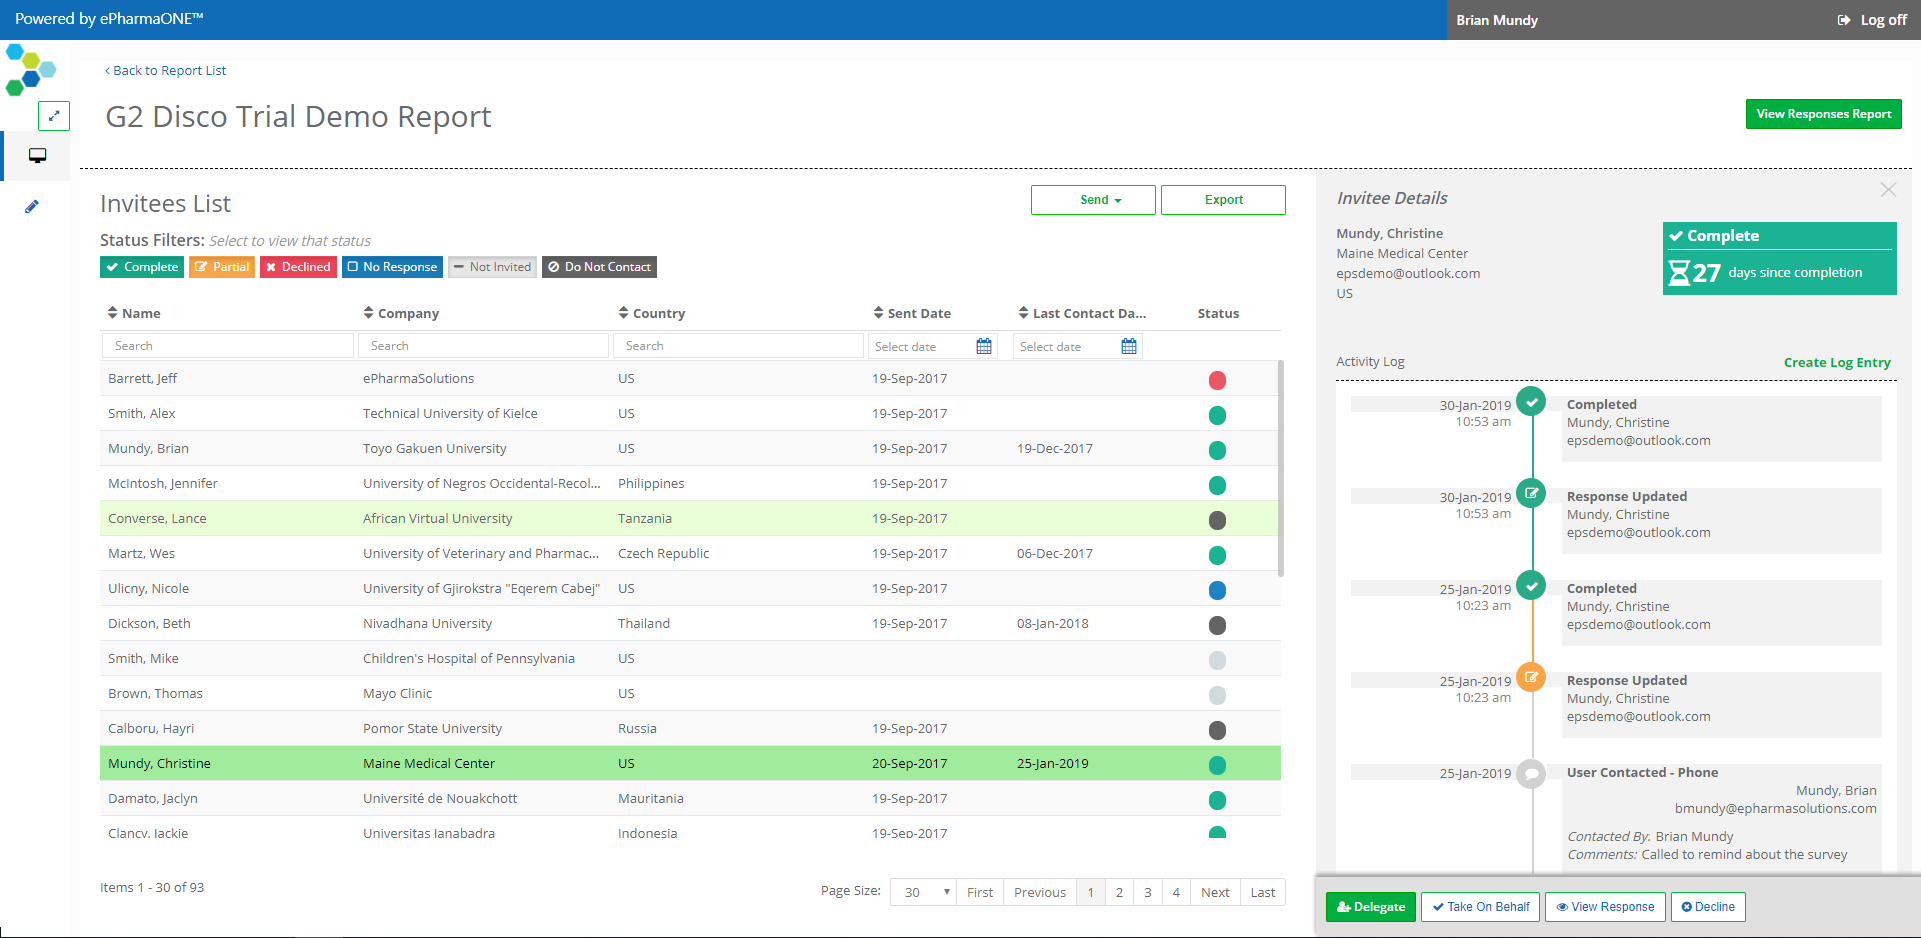Go to page 2 of invitees

coord(1119,892)
